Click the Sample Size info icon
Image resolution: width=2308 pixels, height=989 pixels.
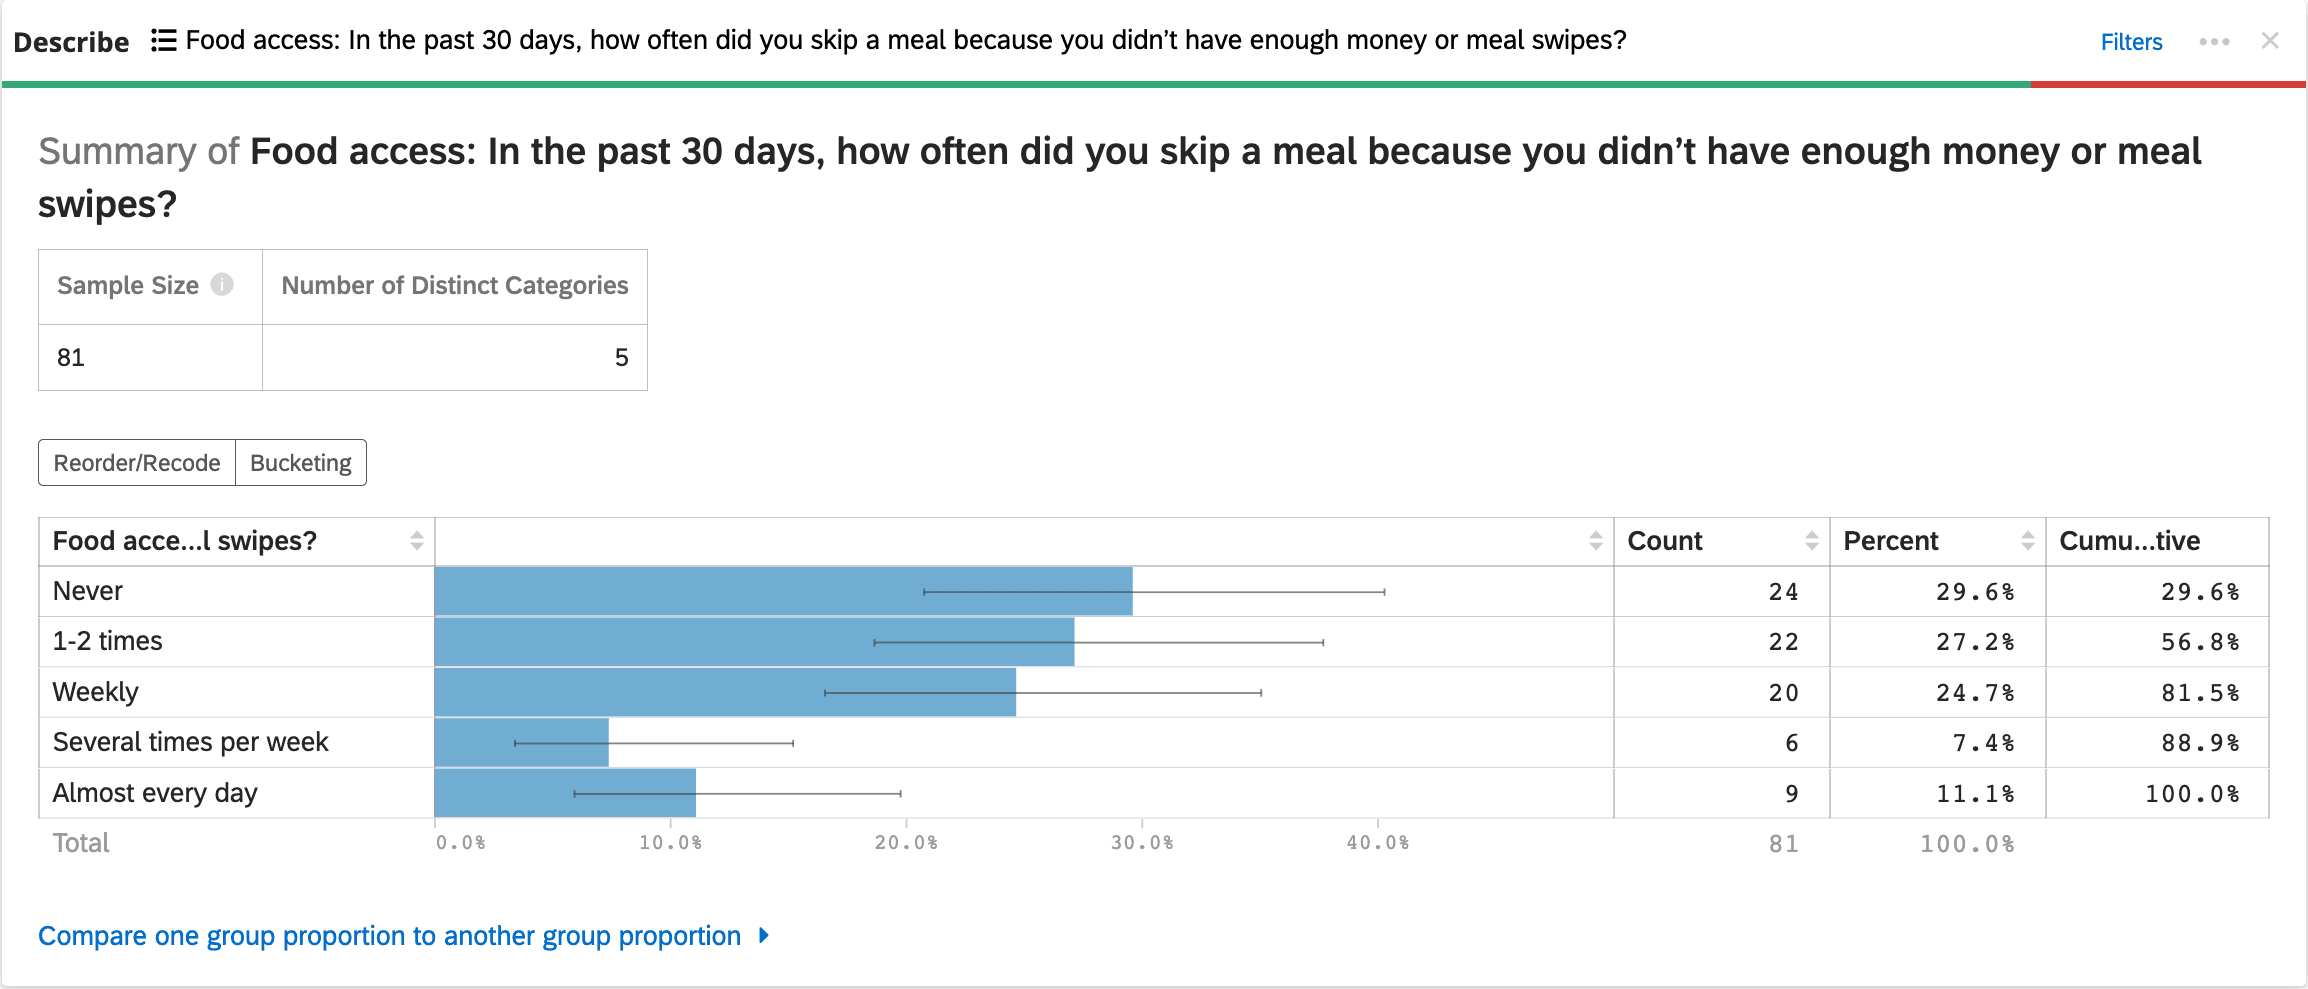[222, 285]
